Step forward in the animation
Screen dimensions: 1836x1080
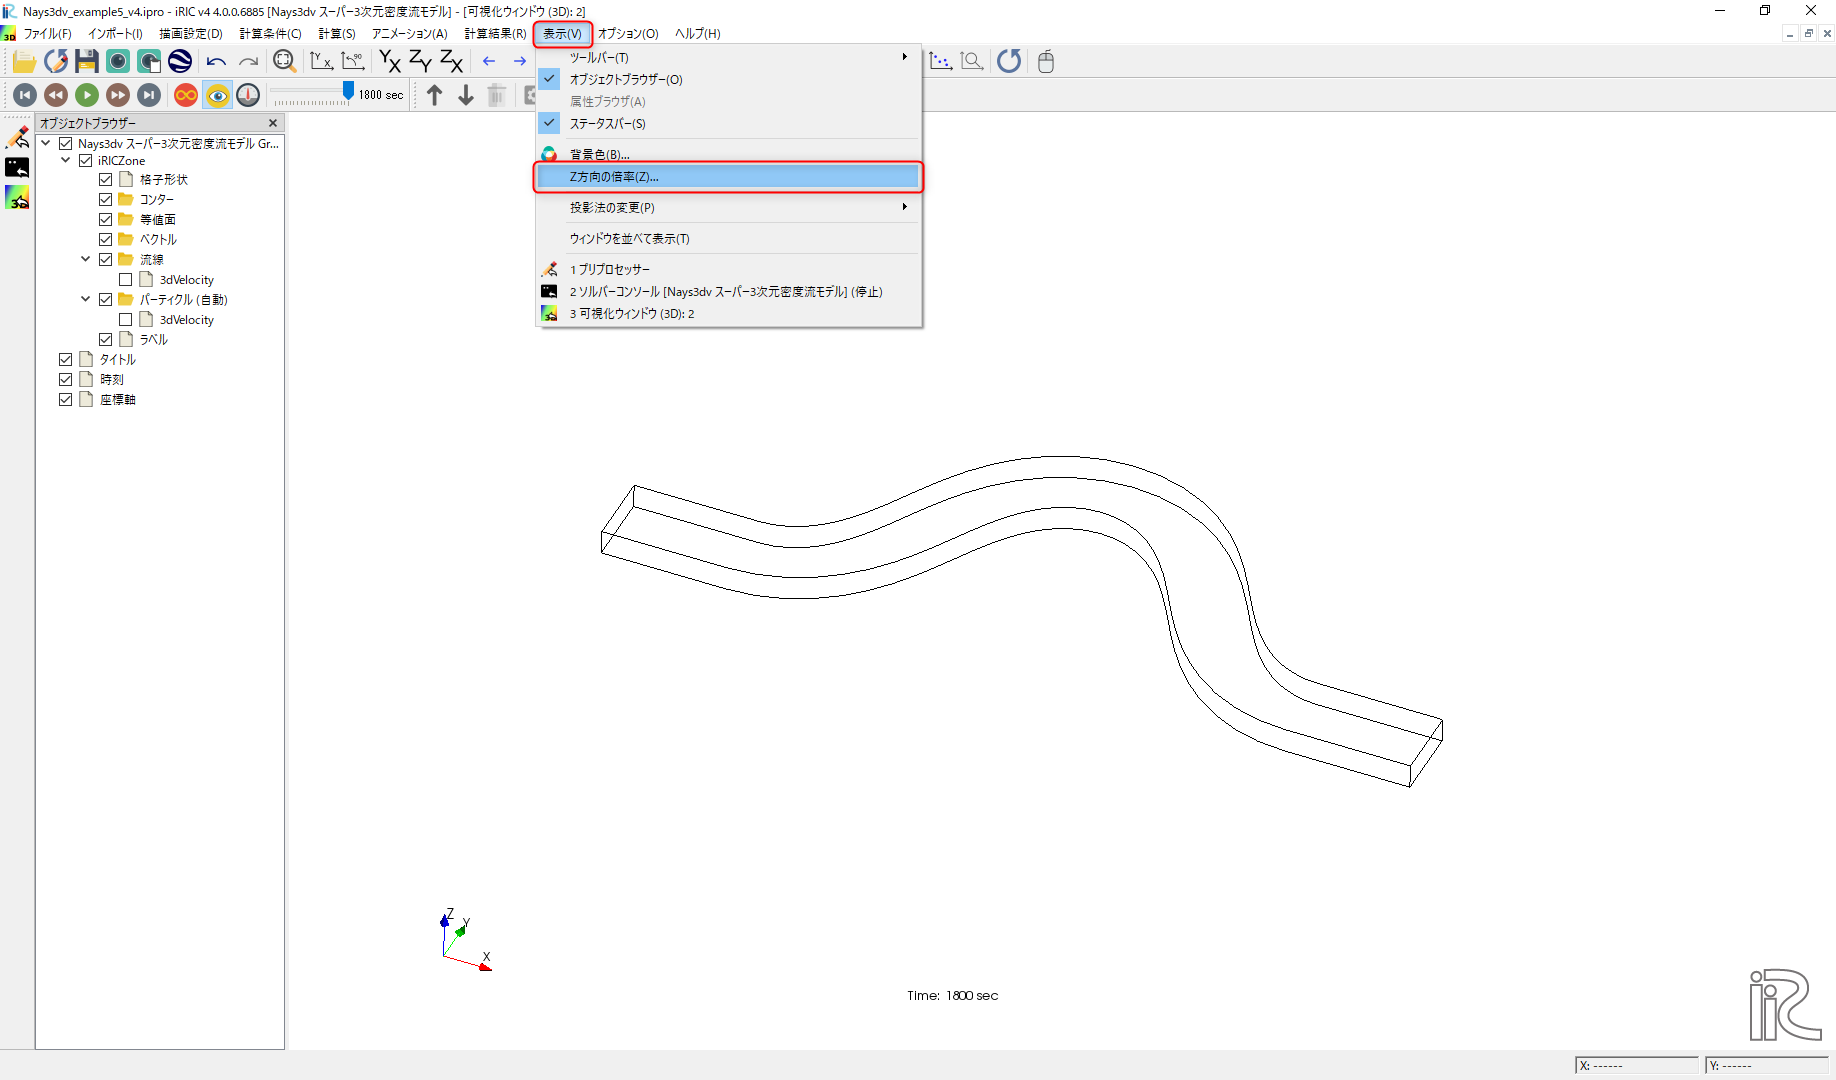click(118, 95)
